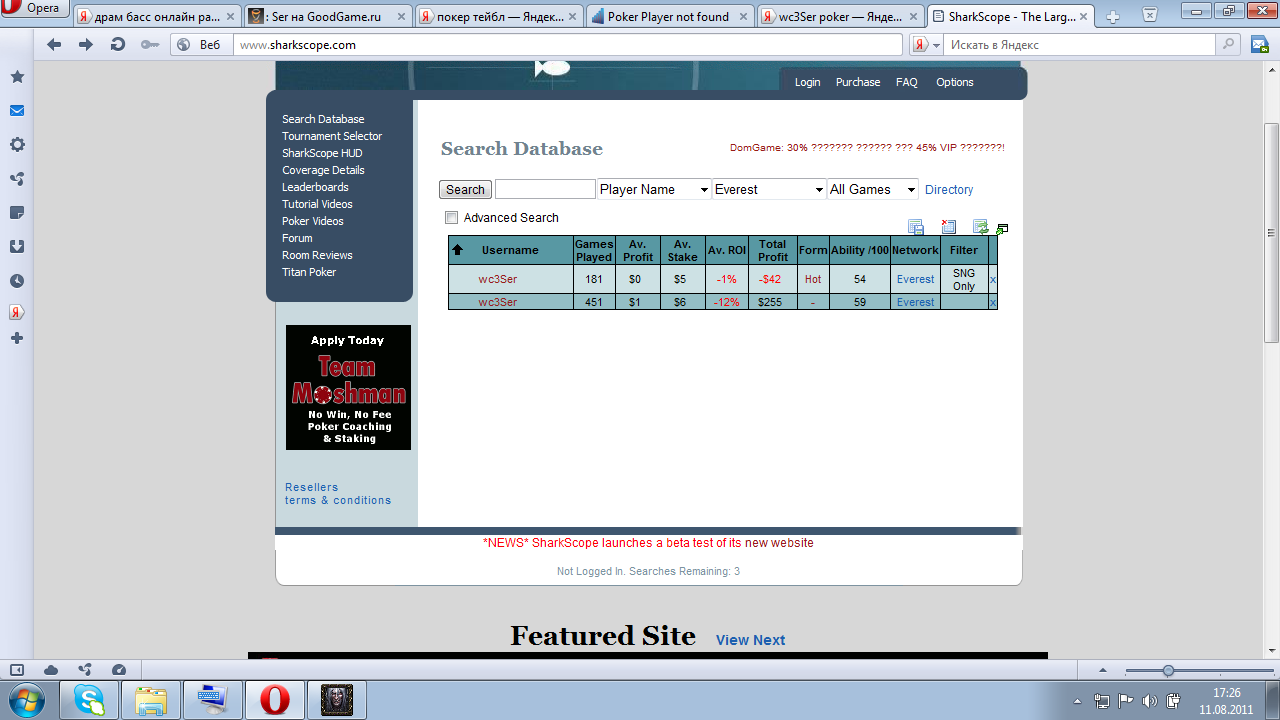The height and width of the screenshot is (720, 1280).
Task: Click the player search text field
Action: [545, 189]
